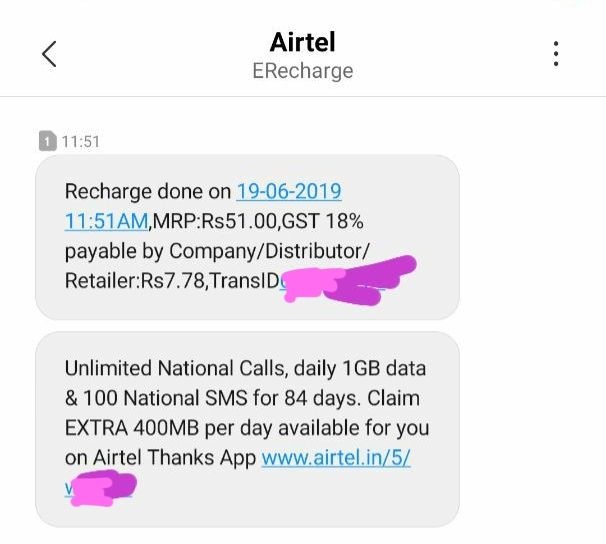Open the www.airtel.in/5/ link
Image resolution: width=606 pixels, height=544 pixels.
[336, 458]
